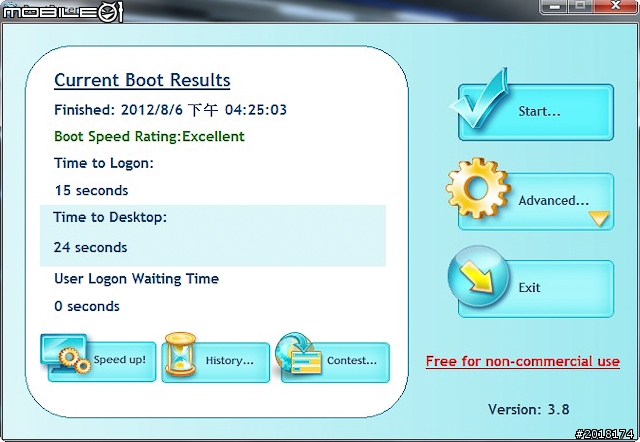
Task: Click the Time to Logon: label
Action: tap(104, 163)
